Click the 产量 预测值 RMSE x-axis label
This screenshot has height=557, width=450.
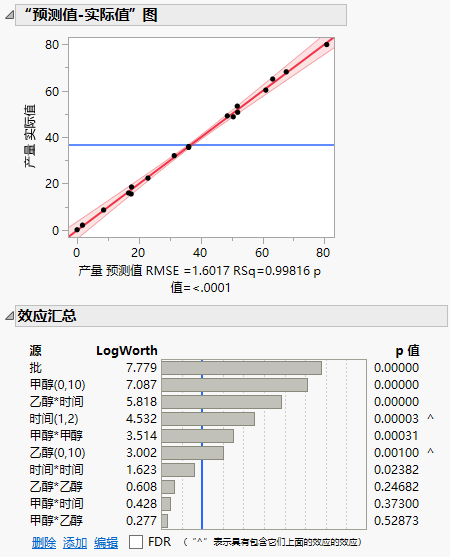pyautogui.click(x=199, y=279)
